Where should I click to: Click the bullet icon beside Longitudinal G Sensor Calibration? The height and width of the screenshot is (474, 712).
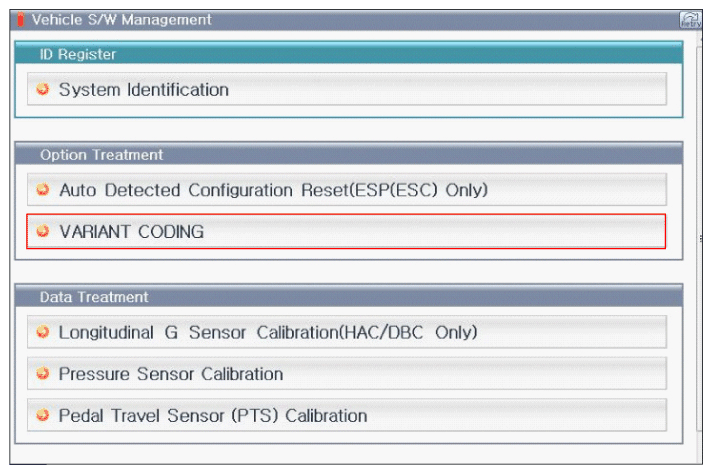pyautogui.click(x=43, y=332)
